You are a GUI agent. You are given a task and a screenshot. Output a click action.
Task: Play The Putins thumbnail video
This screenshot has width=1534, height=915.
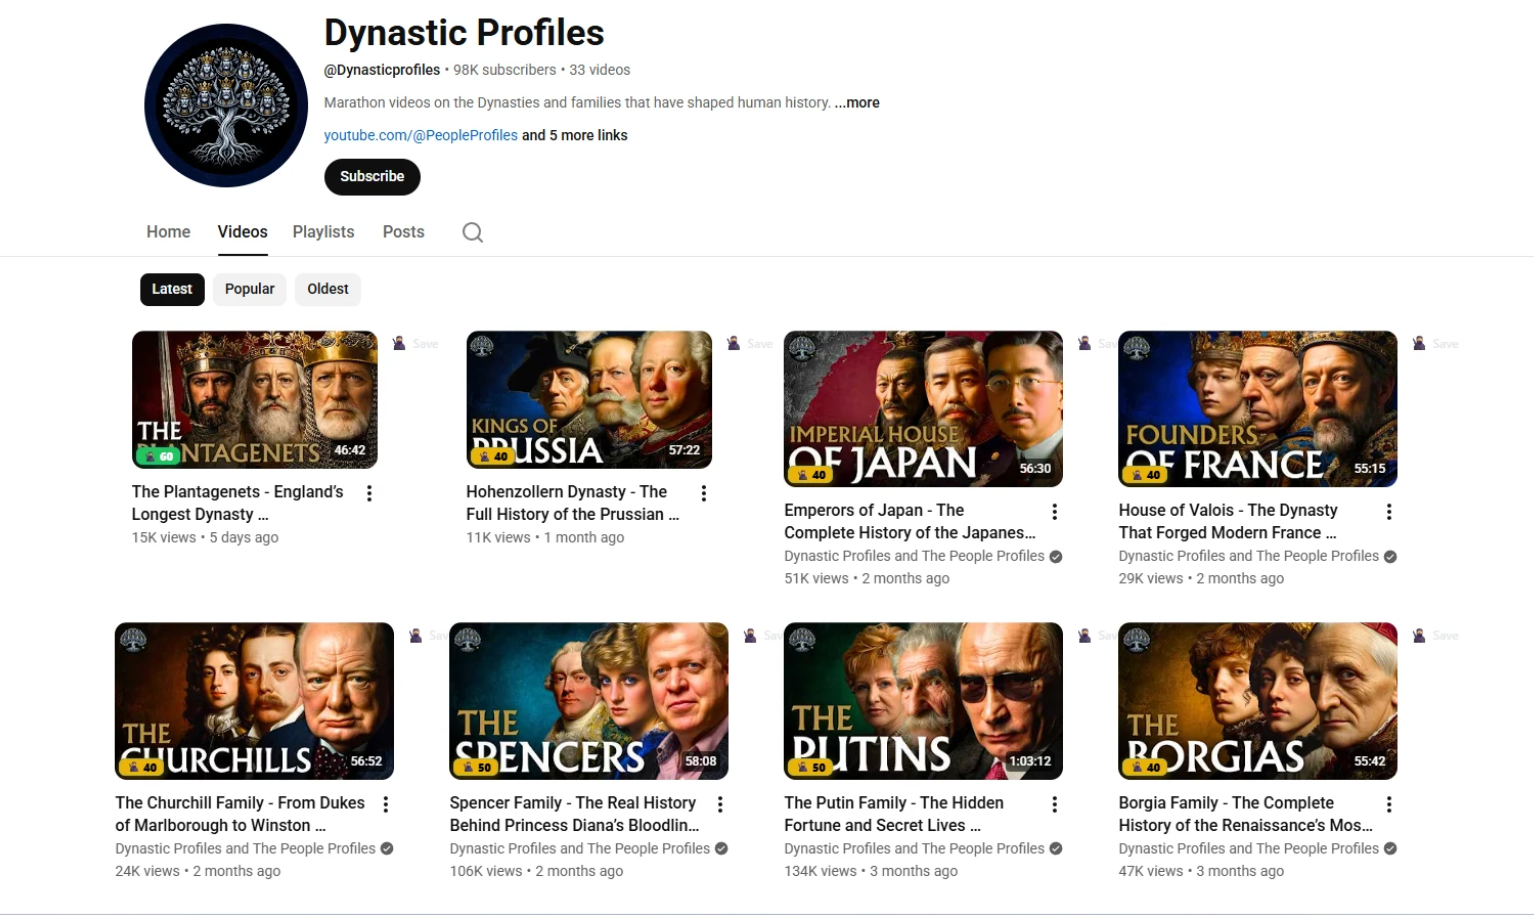pyautogui.click(x=923, y=701)
